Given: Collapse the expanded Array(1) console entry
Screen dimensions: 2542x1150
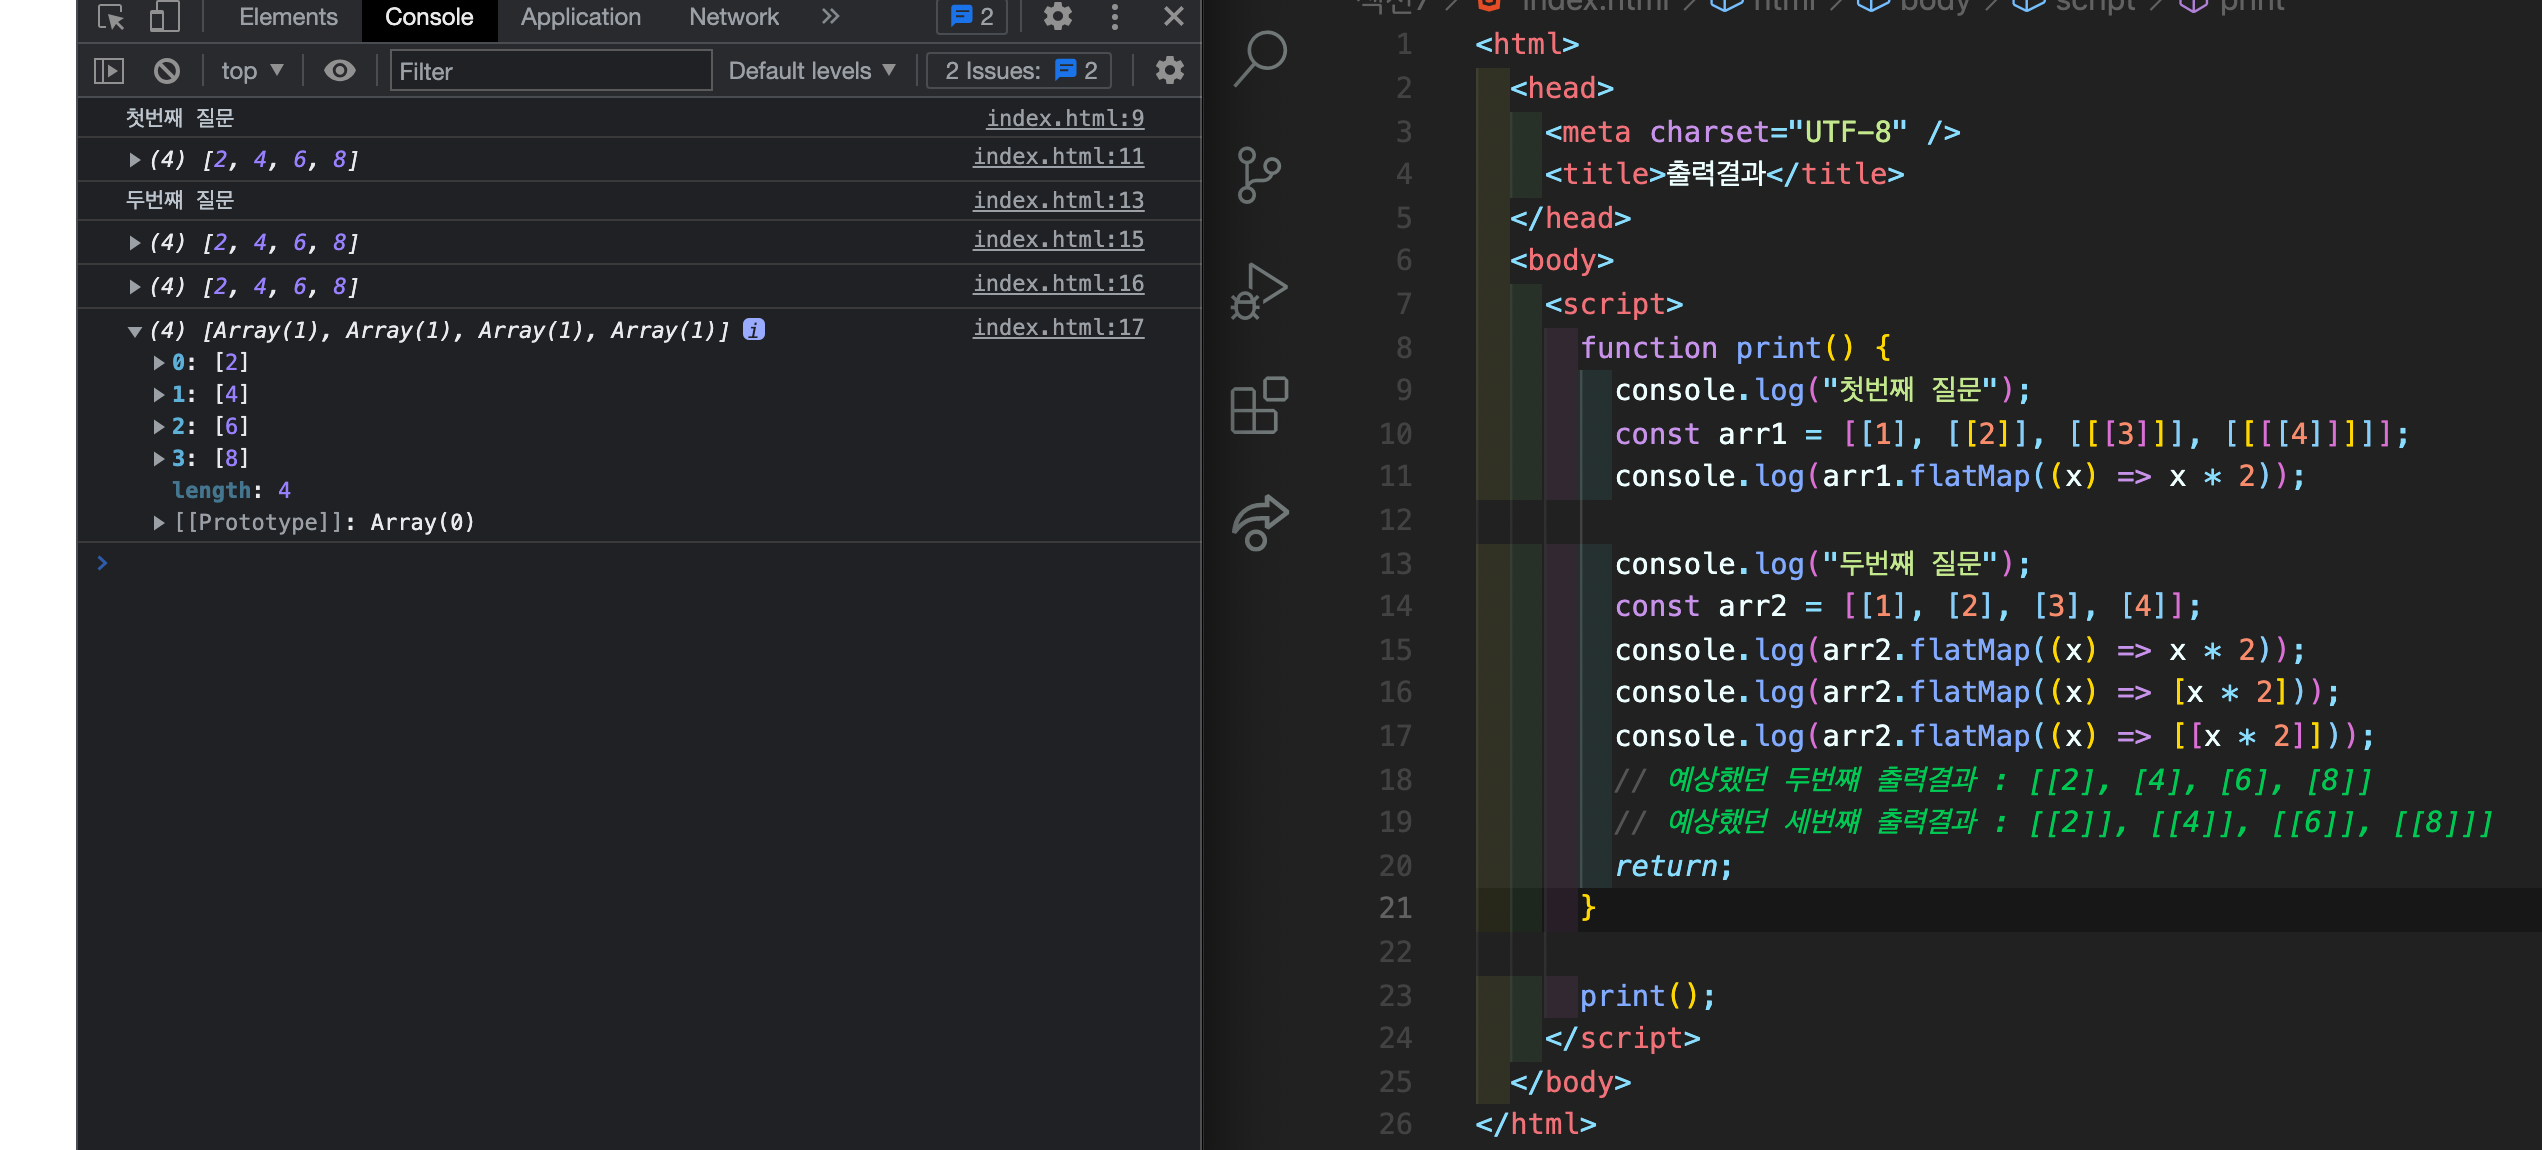Looking at the screenshot, I should [x=134, y=331].
